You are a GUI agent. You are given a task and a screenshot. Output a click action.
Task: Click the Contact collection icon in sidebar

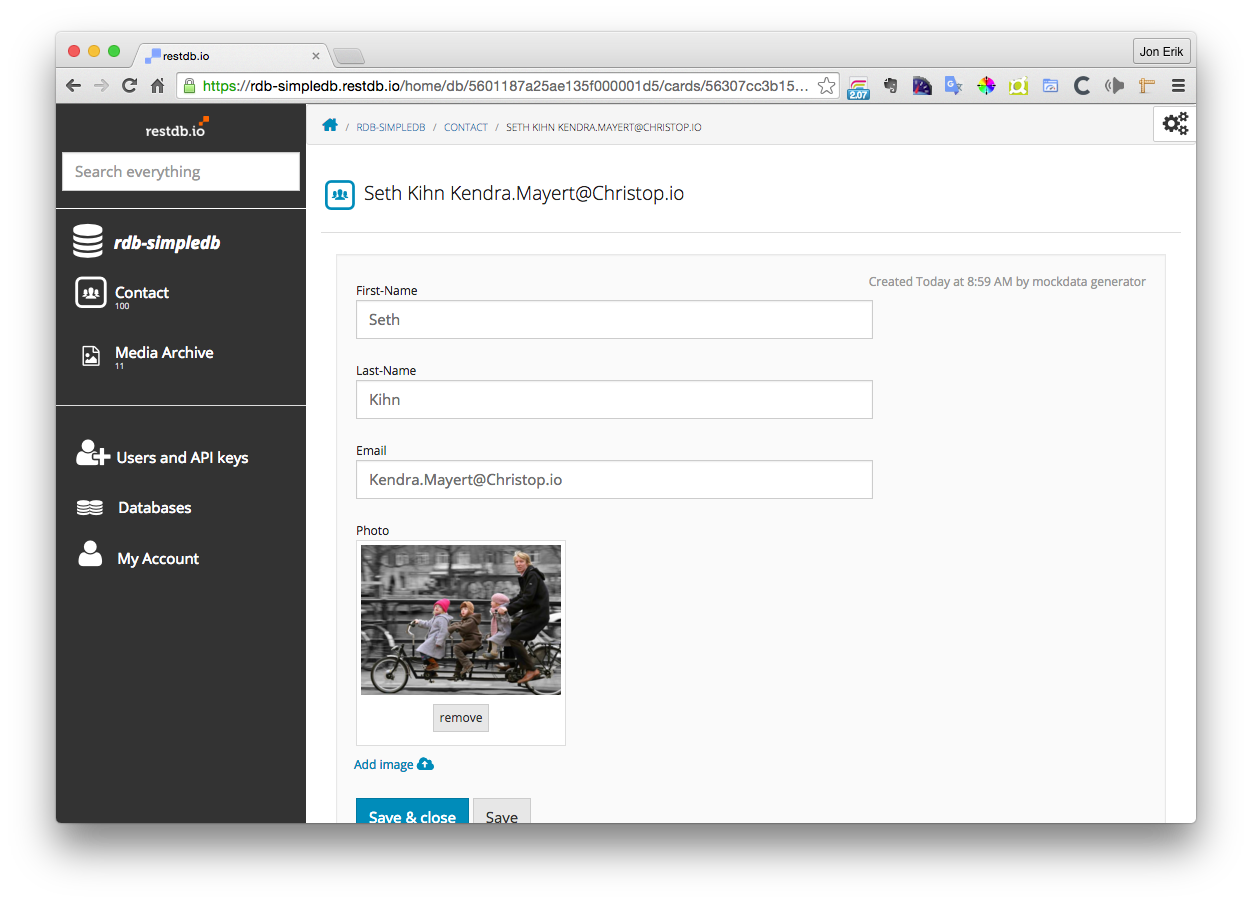91,293
